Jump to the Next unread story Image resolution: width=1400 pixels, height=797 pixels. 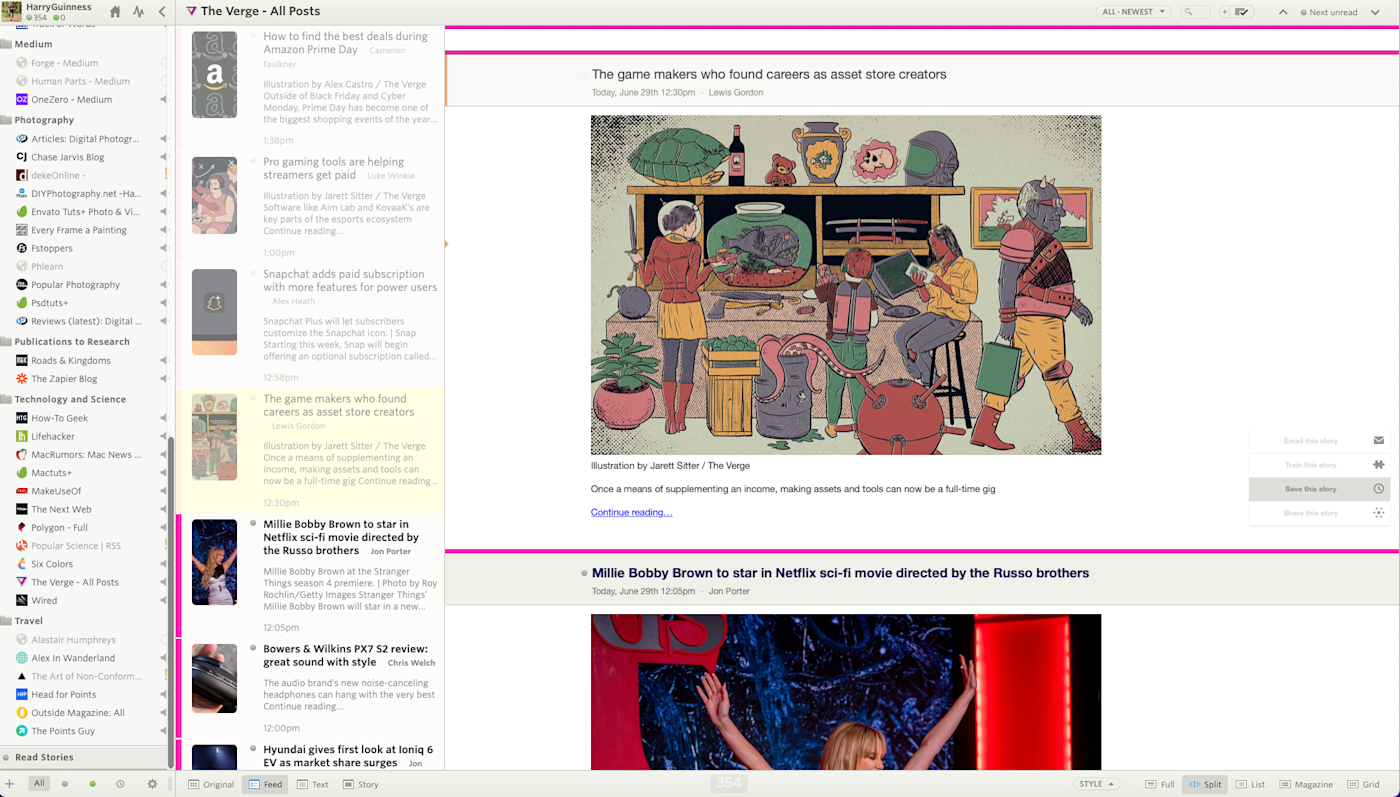coord(1329,12)
